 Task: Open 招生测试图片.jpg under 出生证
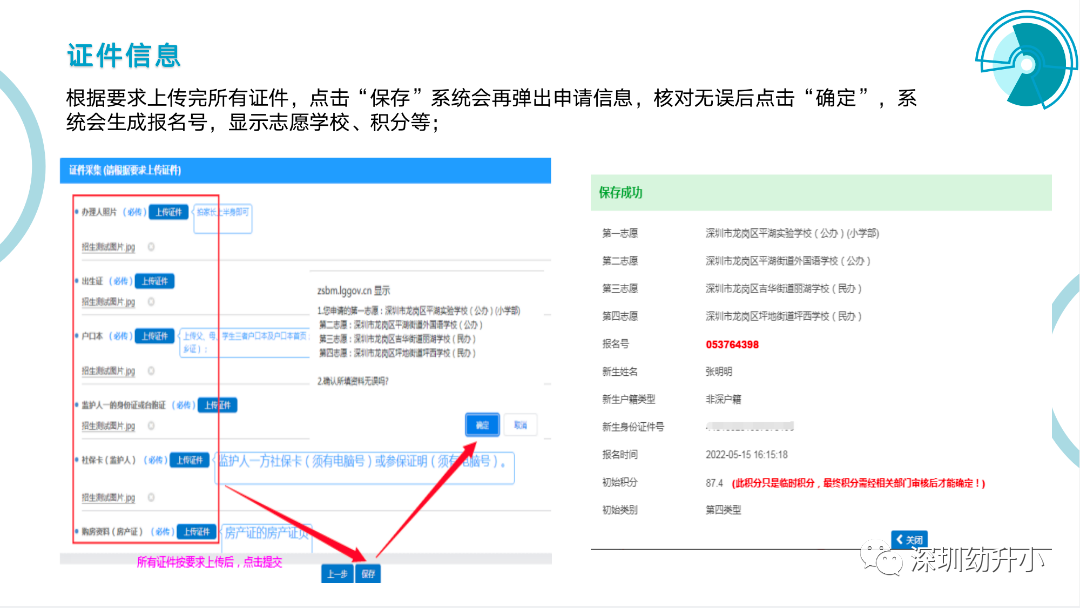[108, 302]
